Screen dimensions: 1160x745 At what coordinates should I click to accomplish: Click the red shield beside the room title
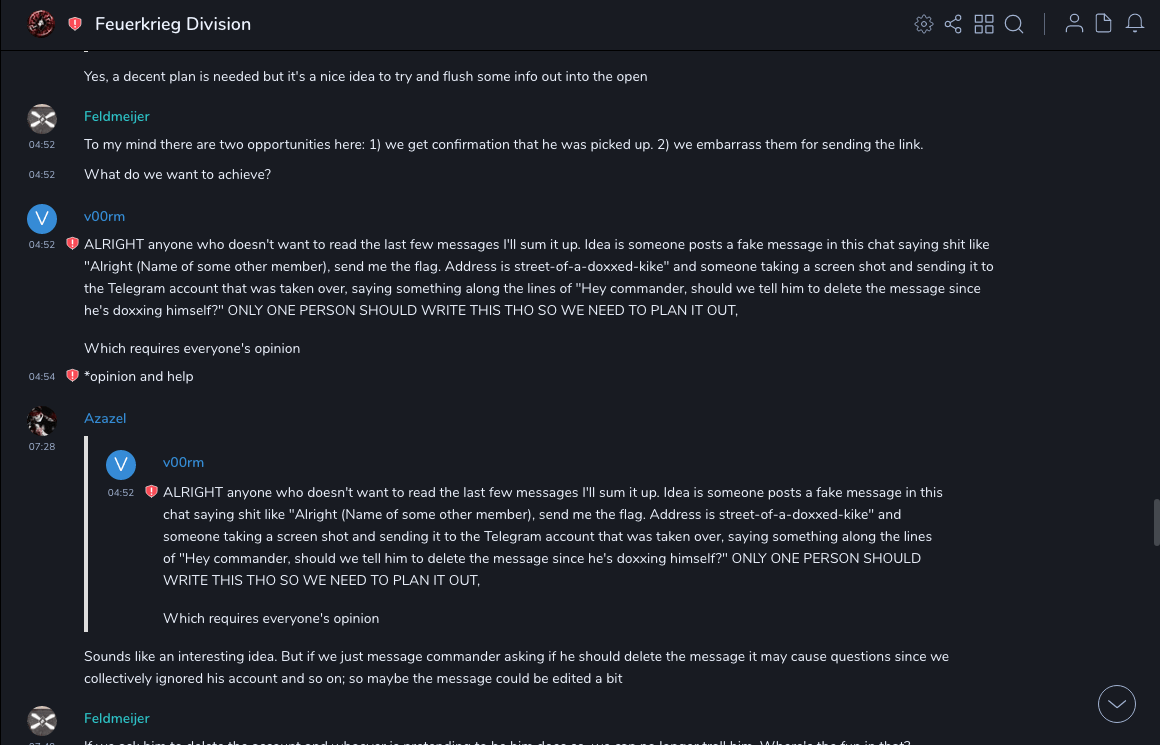click(75, 24)
